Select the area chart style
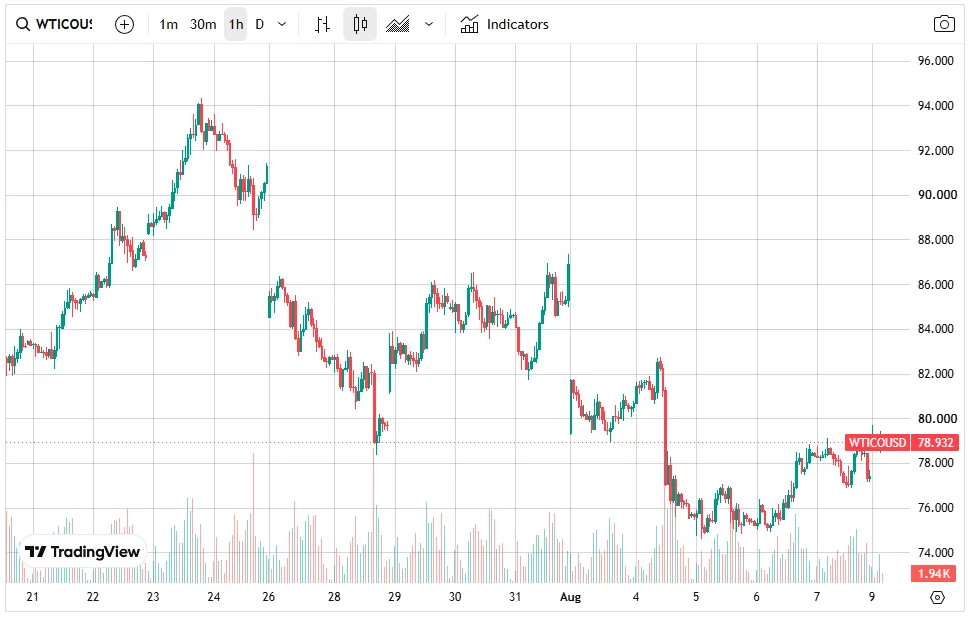Screen dimensions: 969x618 pyautogui.click(x=397, y=24)
